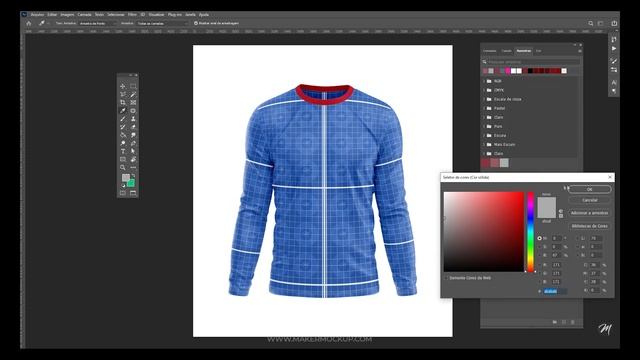Select the S saturation radio button
640x360 pixels.
click(x=540, y=247)
